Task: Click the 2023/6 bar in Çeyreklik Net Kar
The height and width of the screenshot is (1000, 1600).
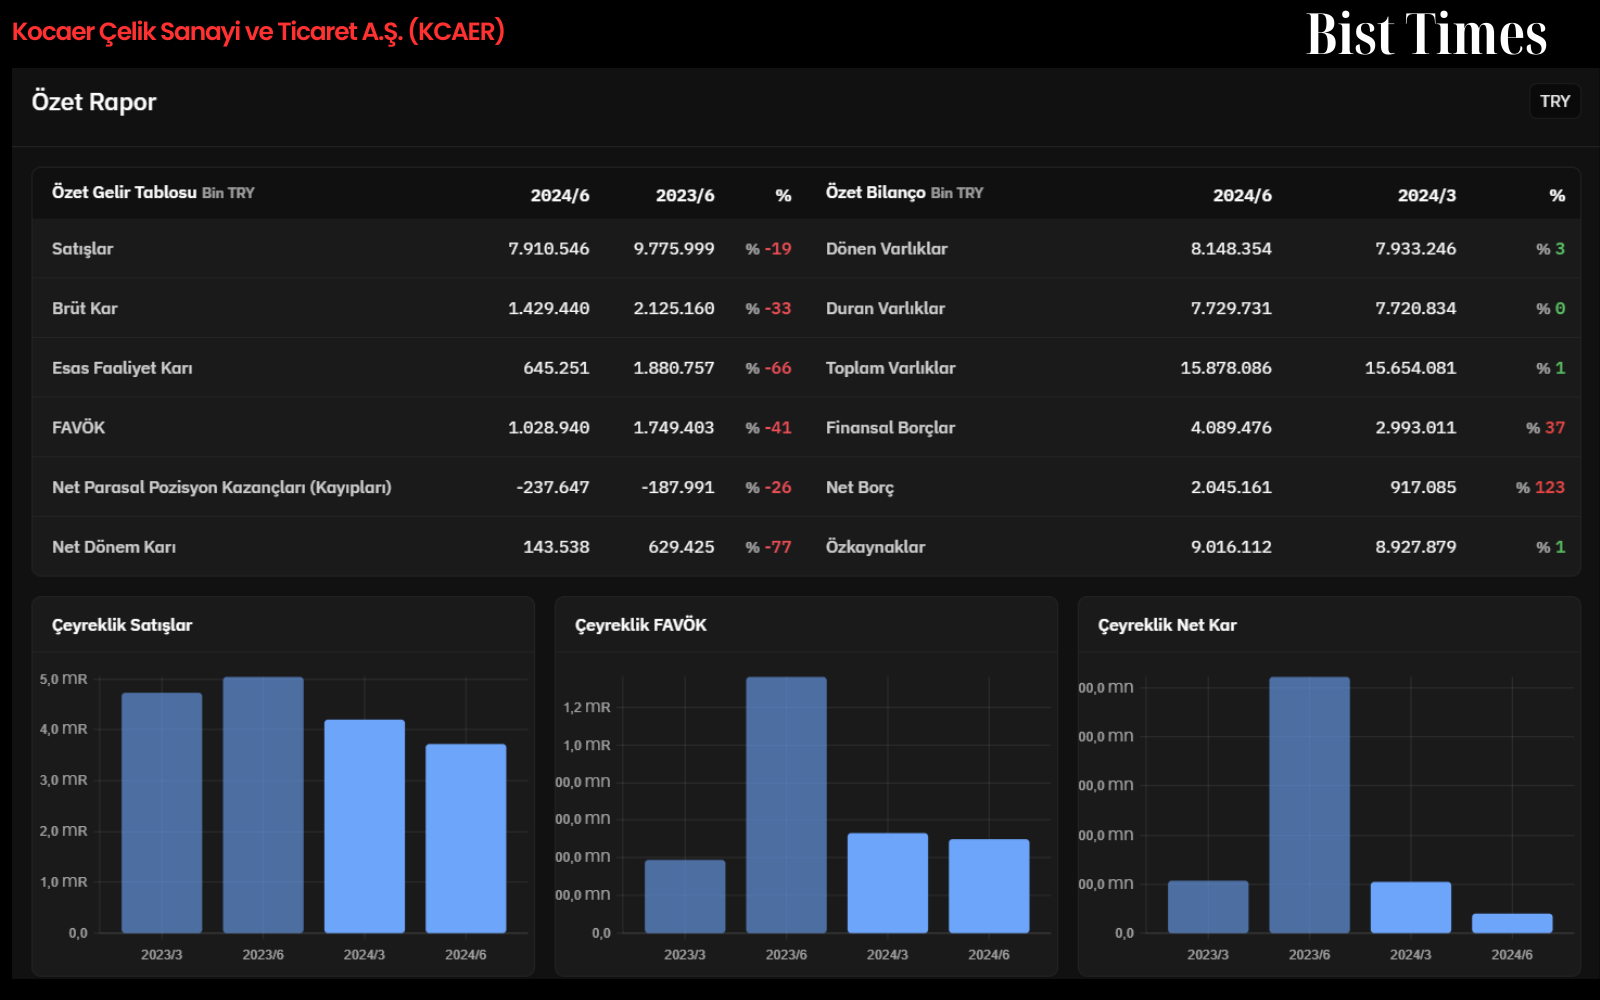Action: click(1309, 805)
